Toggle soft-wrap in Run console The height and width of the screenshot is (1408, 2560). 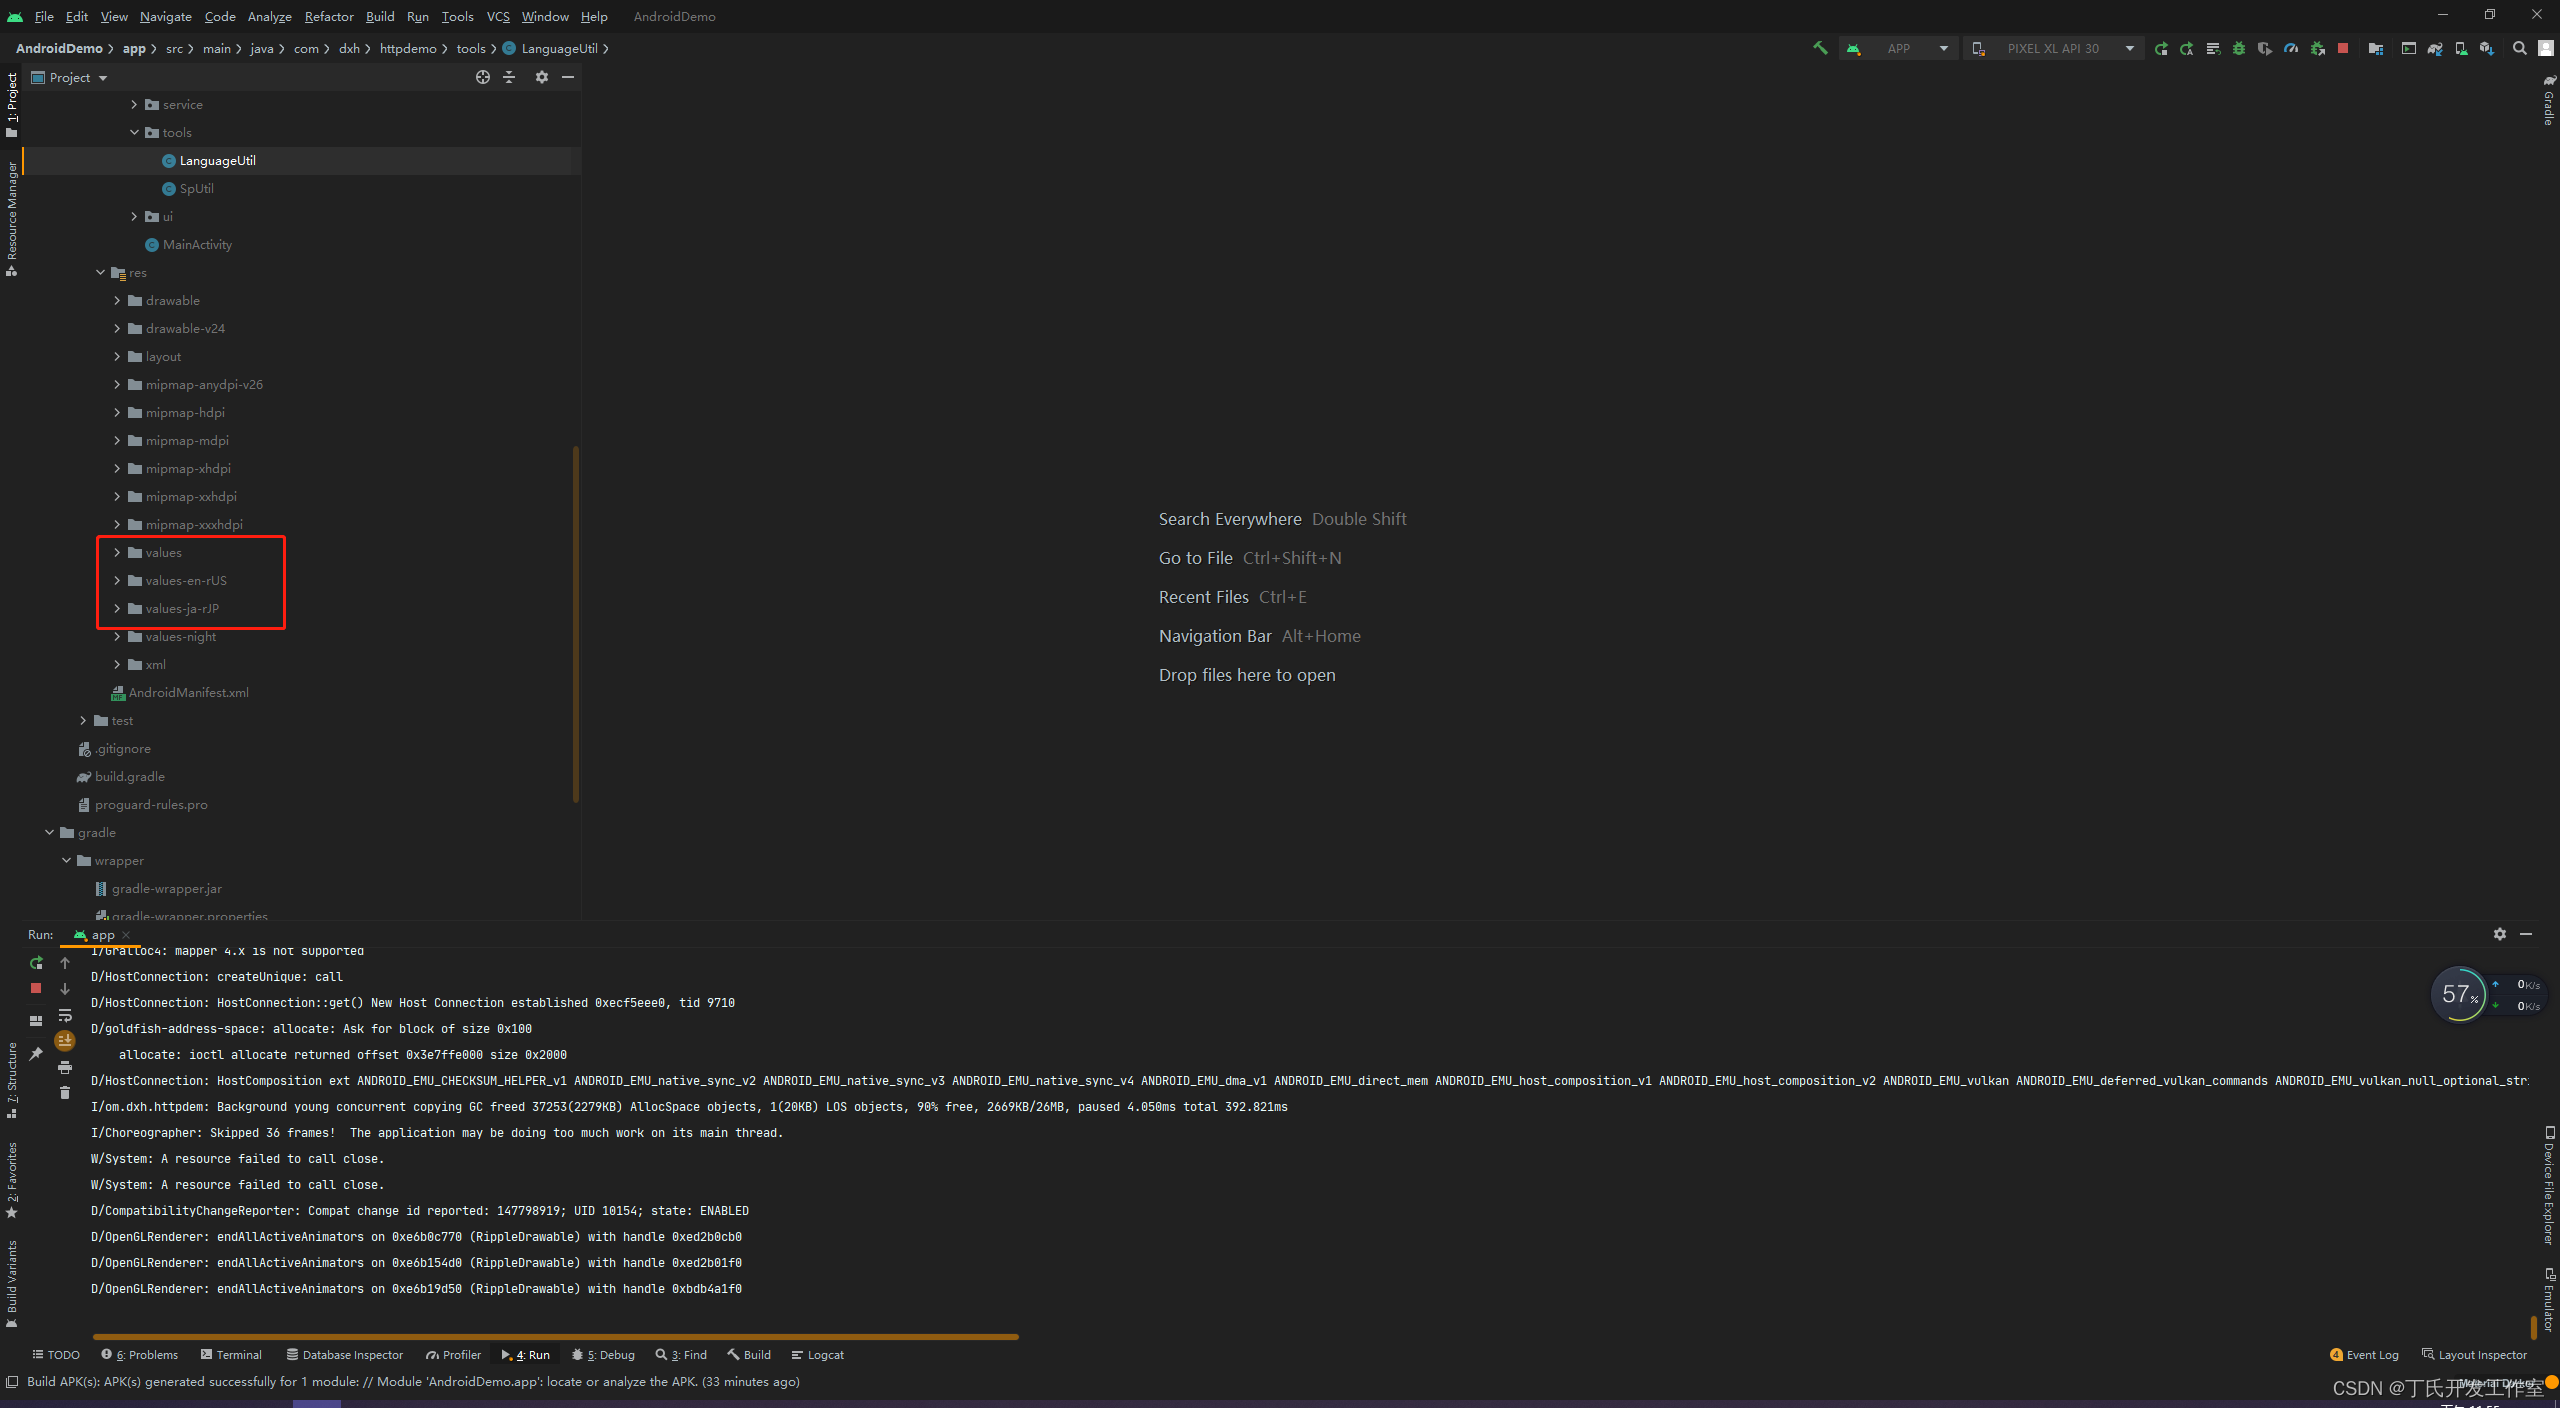[65, 1015]
